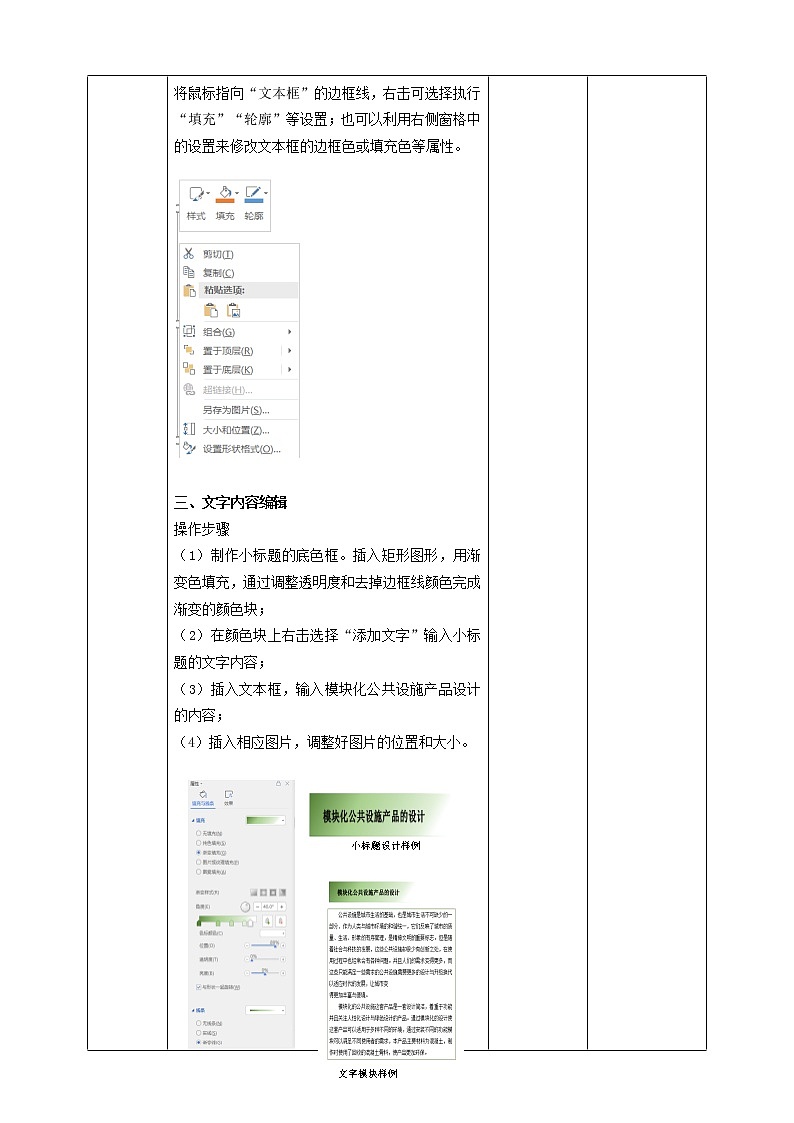Select the 渐变线 radio button
794x1123 pixels.
pyautogui.click(x=198, y=1043)
